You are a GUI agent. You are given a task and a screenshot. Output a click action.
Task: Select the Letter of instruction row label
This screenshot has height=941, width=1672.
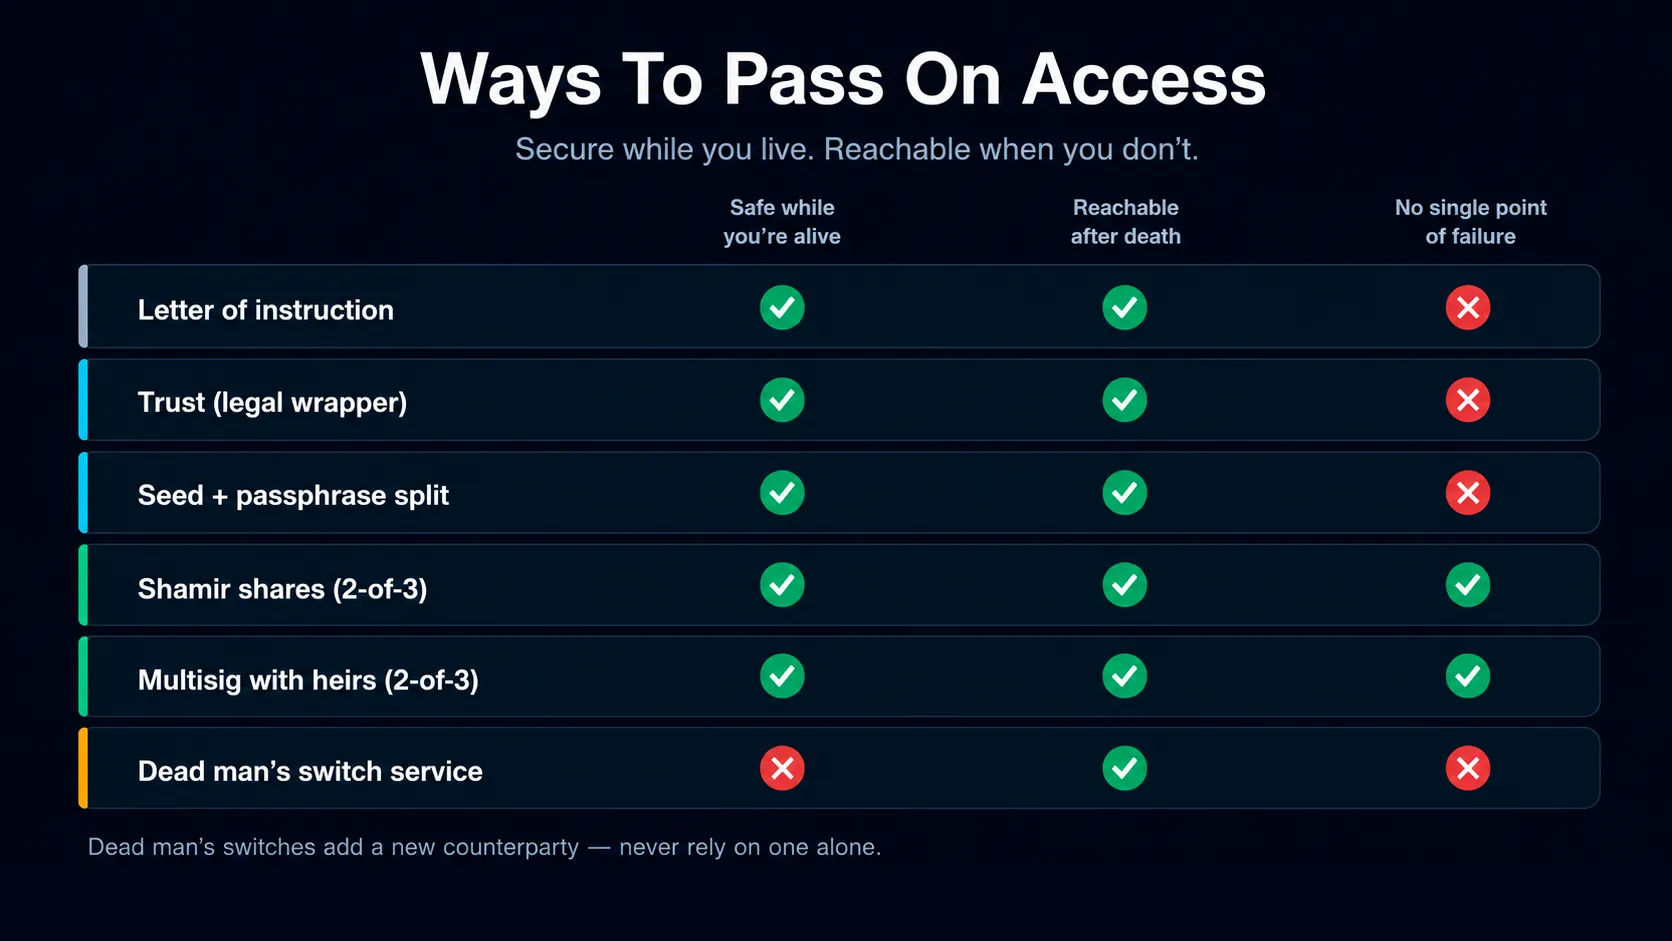(266, 310)
